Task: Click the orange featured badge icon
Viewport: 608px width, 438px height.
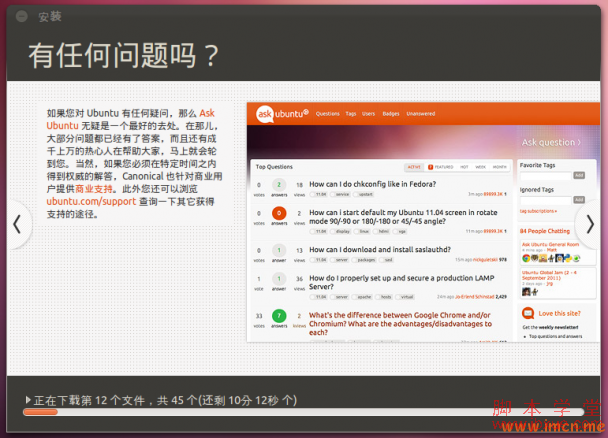Action: (431, 167)
